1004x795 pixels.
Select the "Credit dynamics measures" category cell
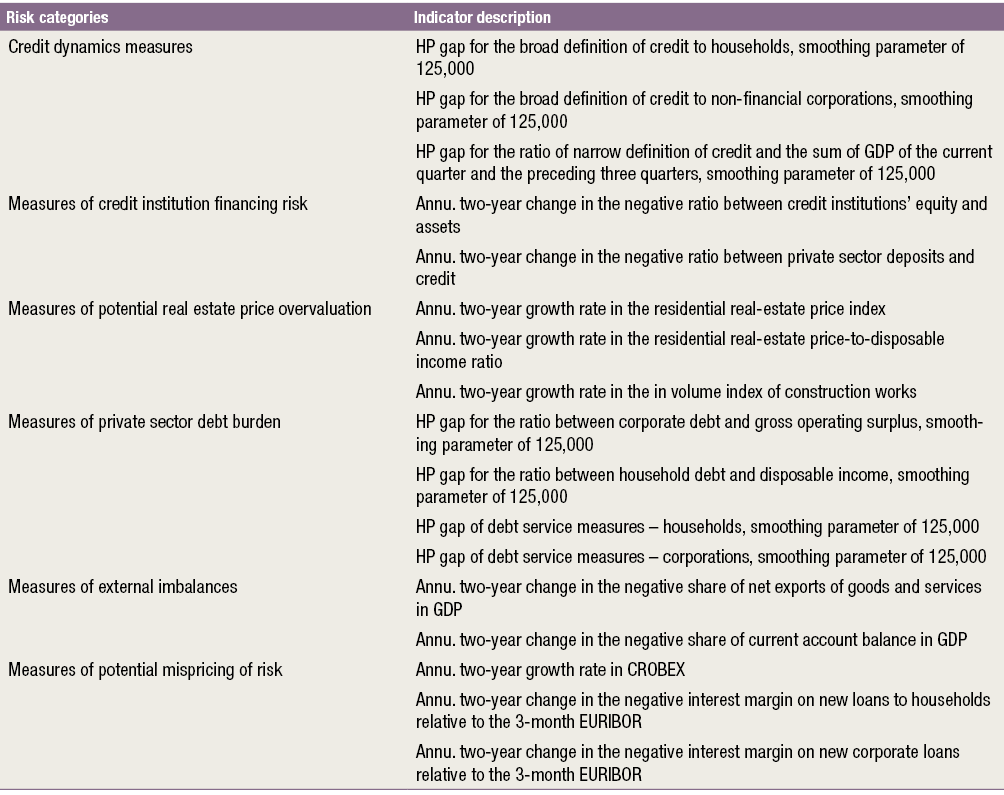(x=91, y=47)
